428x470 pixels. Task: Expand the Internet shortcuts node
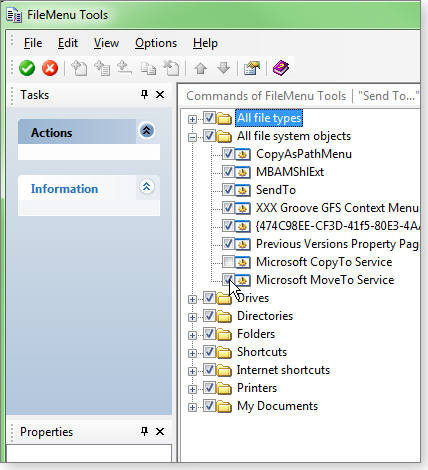click(x=192, y=371)
